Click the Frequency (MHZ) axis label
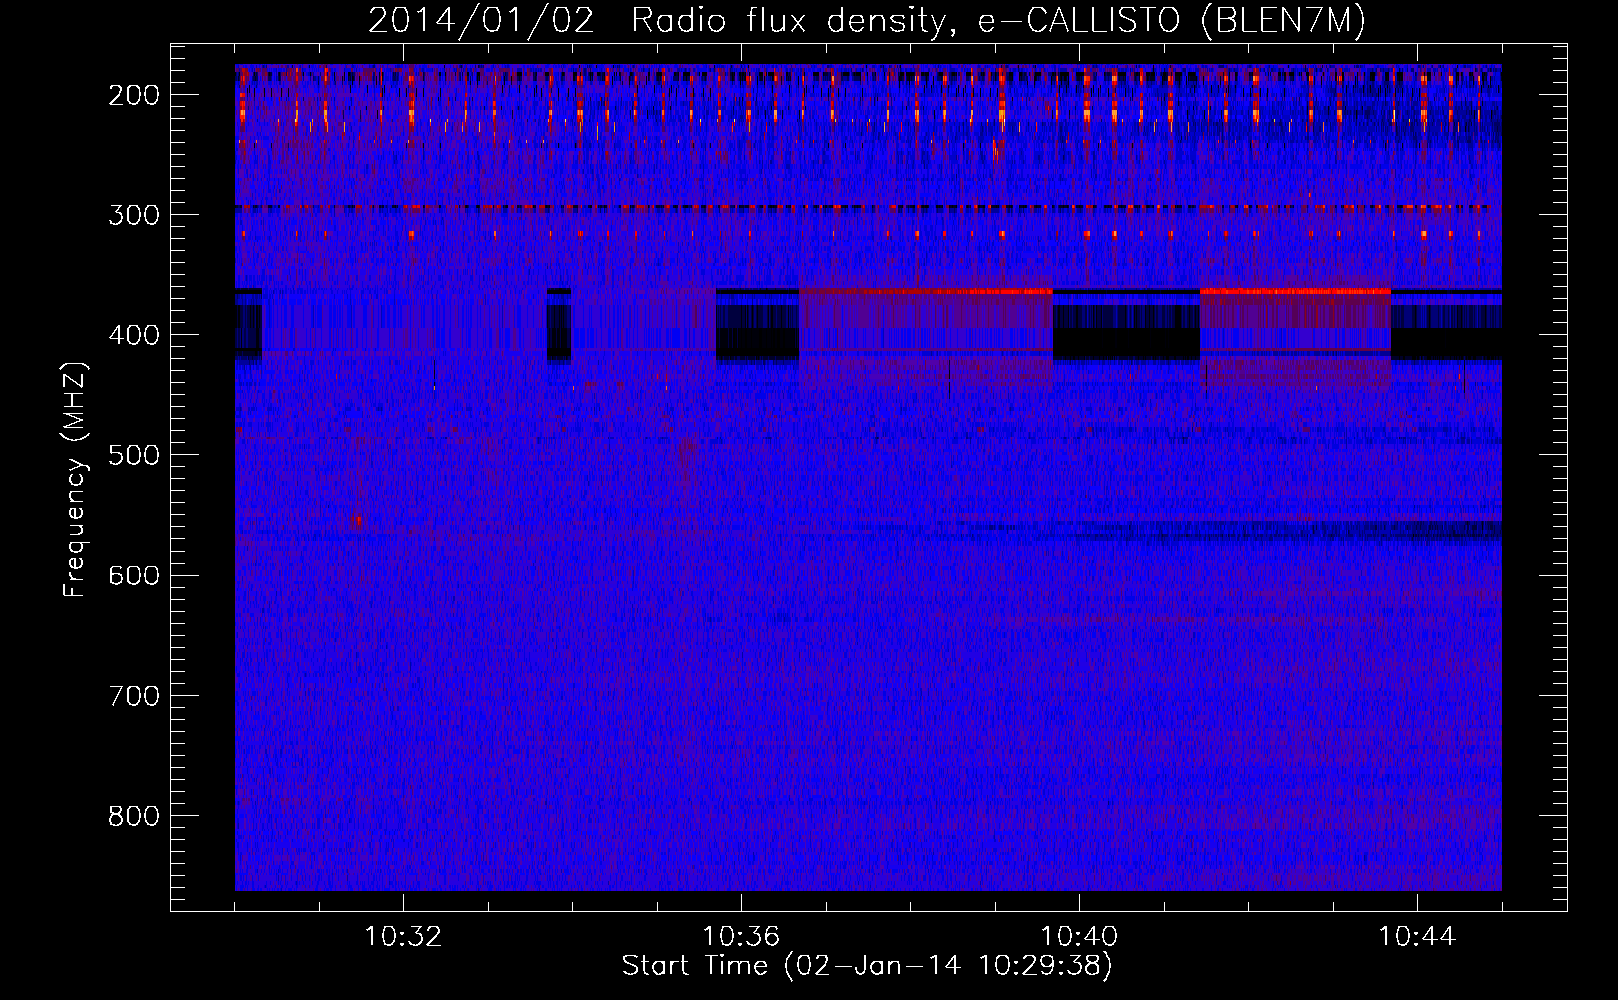1618x1000 pixels. pyautogui.click(x=75, y=480)
